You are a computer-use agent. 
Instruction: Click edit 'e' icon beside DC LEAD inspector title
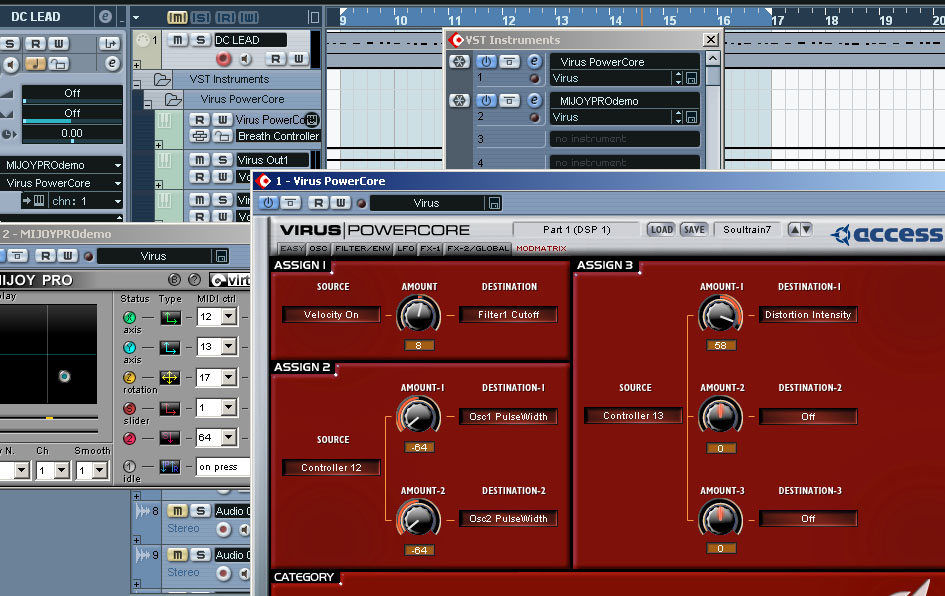click(x=105, y=17)
